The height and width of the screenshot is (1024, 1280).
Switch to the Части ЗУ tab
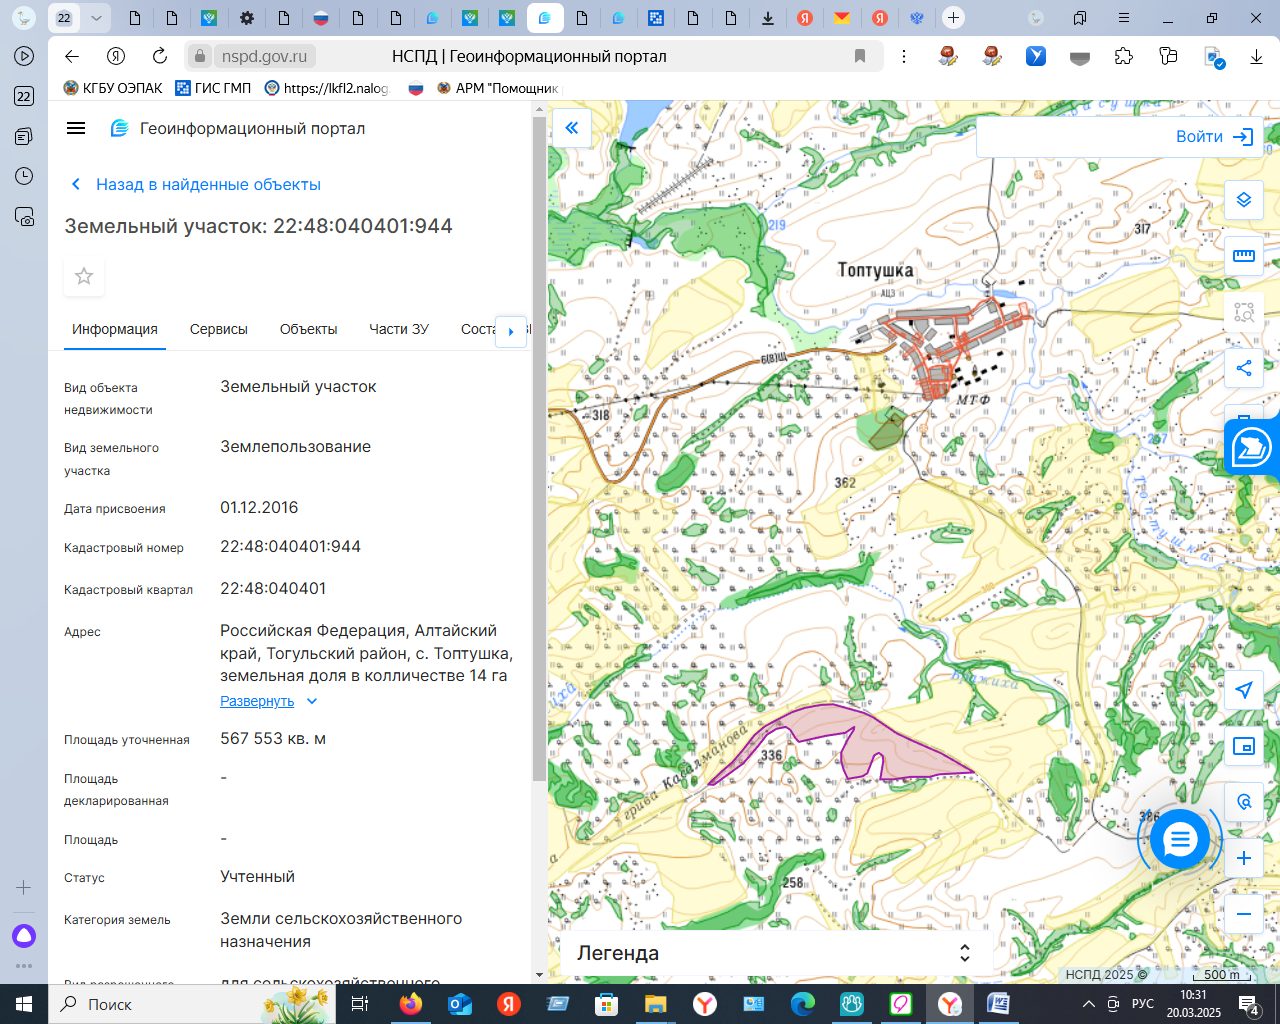click(399, 329)
